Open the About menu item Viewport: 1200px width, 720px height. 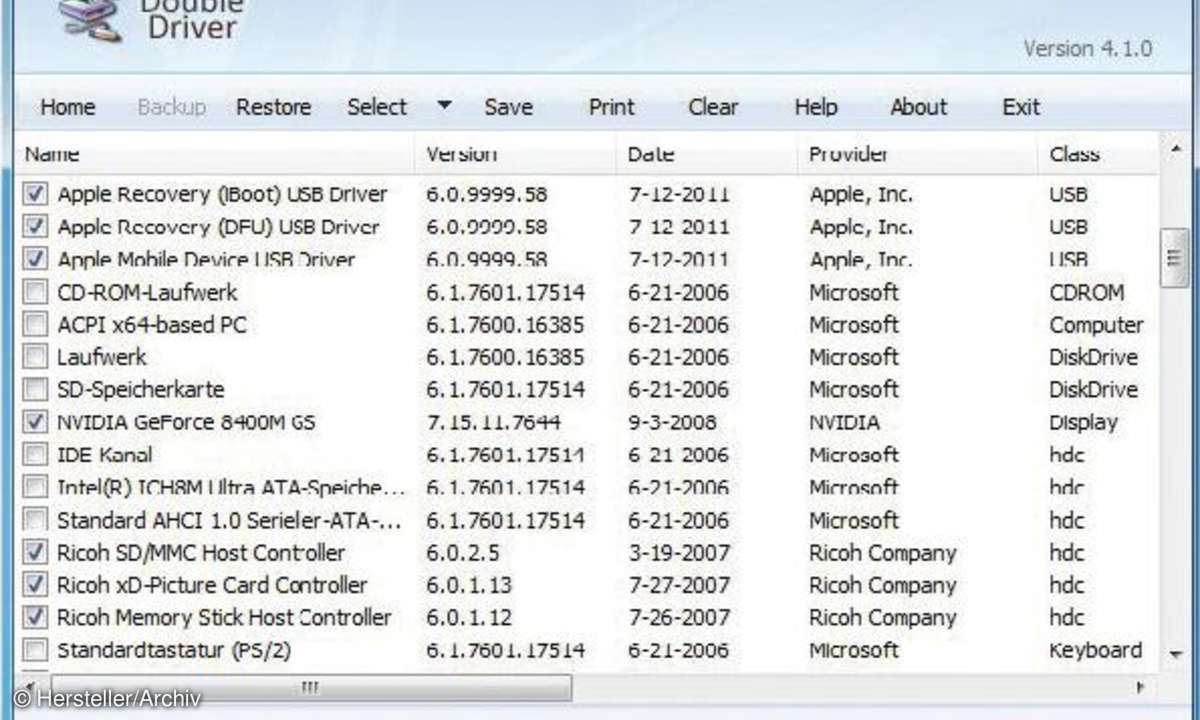[918, 107]
